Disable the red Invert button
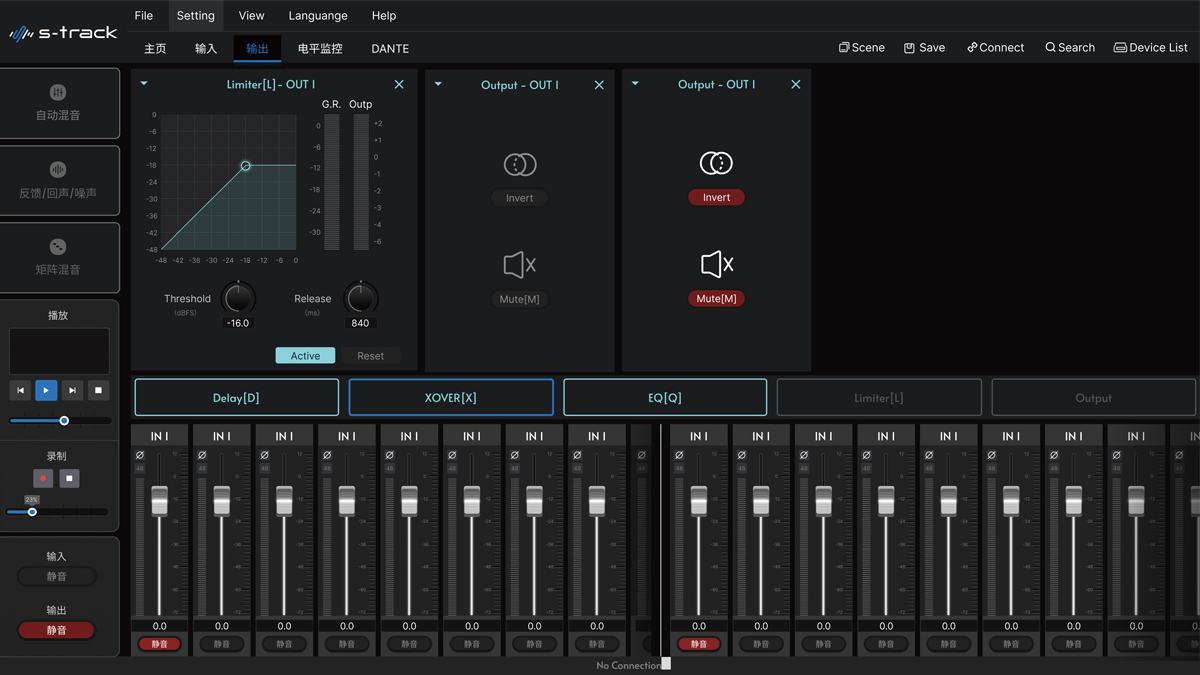 coord(716,198)
